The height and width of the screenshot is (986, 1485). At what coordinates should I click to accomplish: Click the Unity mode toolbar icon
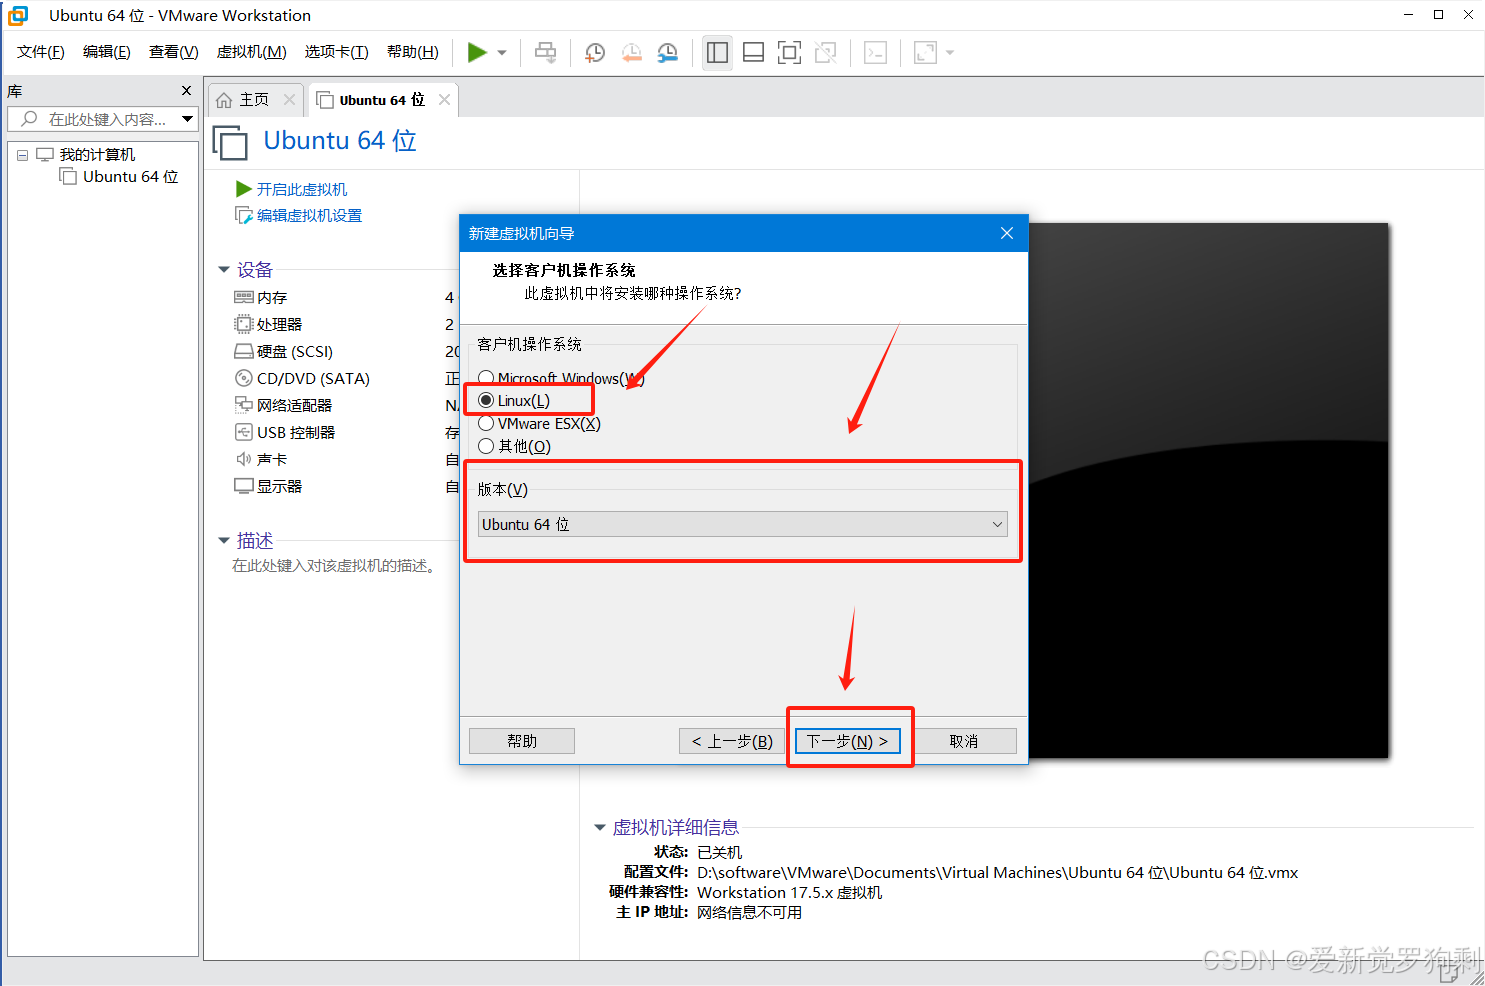tap(825, 52)
